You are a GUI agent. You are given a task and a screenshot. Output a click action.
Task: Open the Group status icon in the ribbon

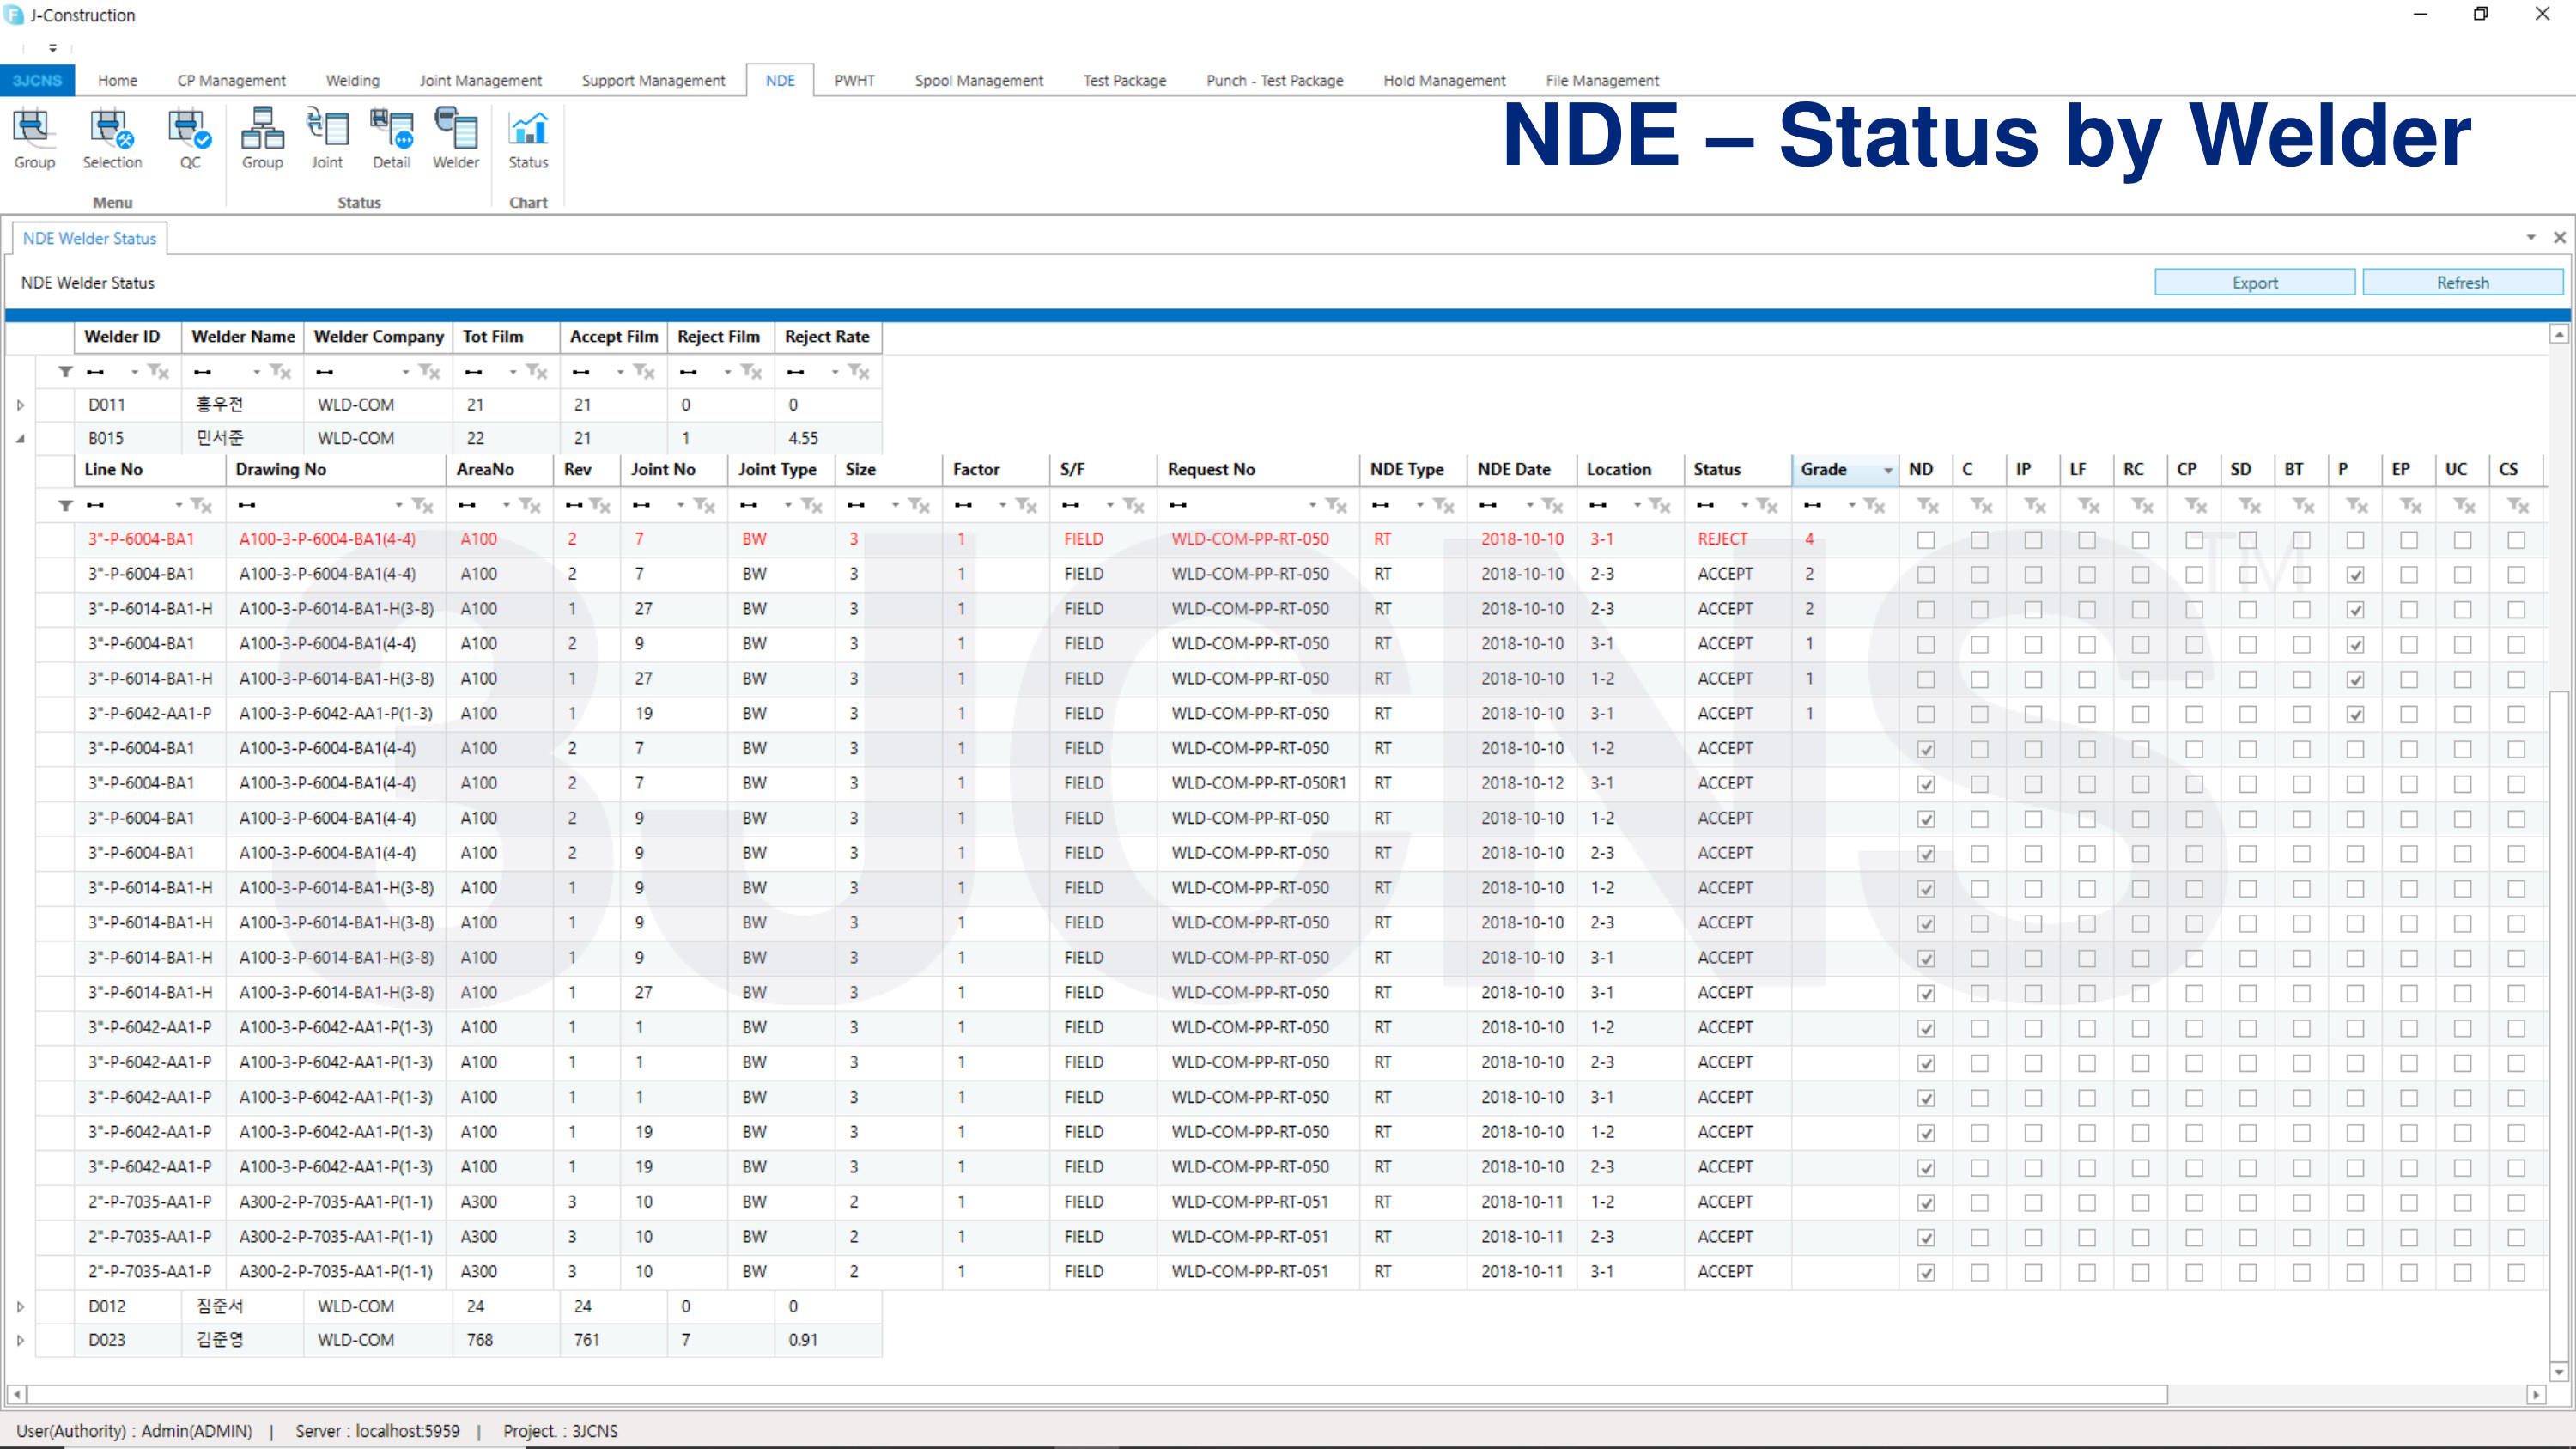(262, 139)
